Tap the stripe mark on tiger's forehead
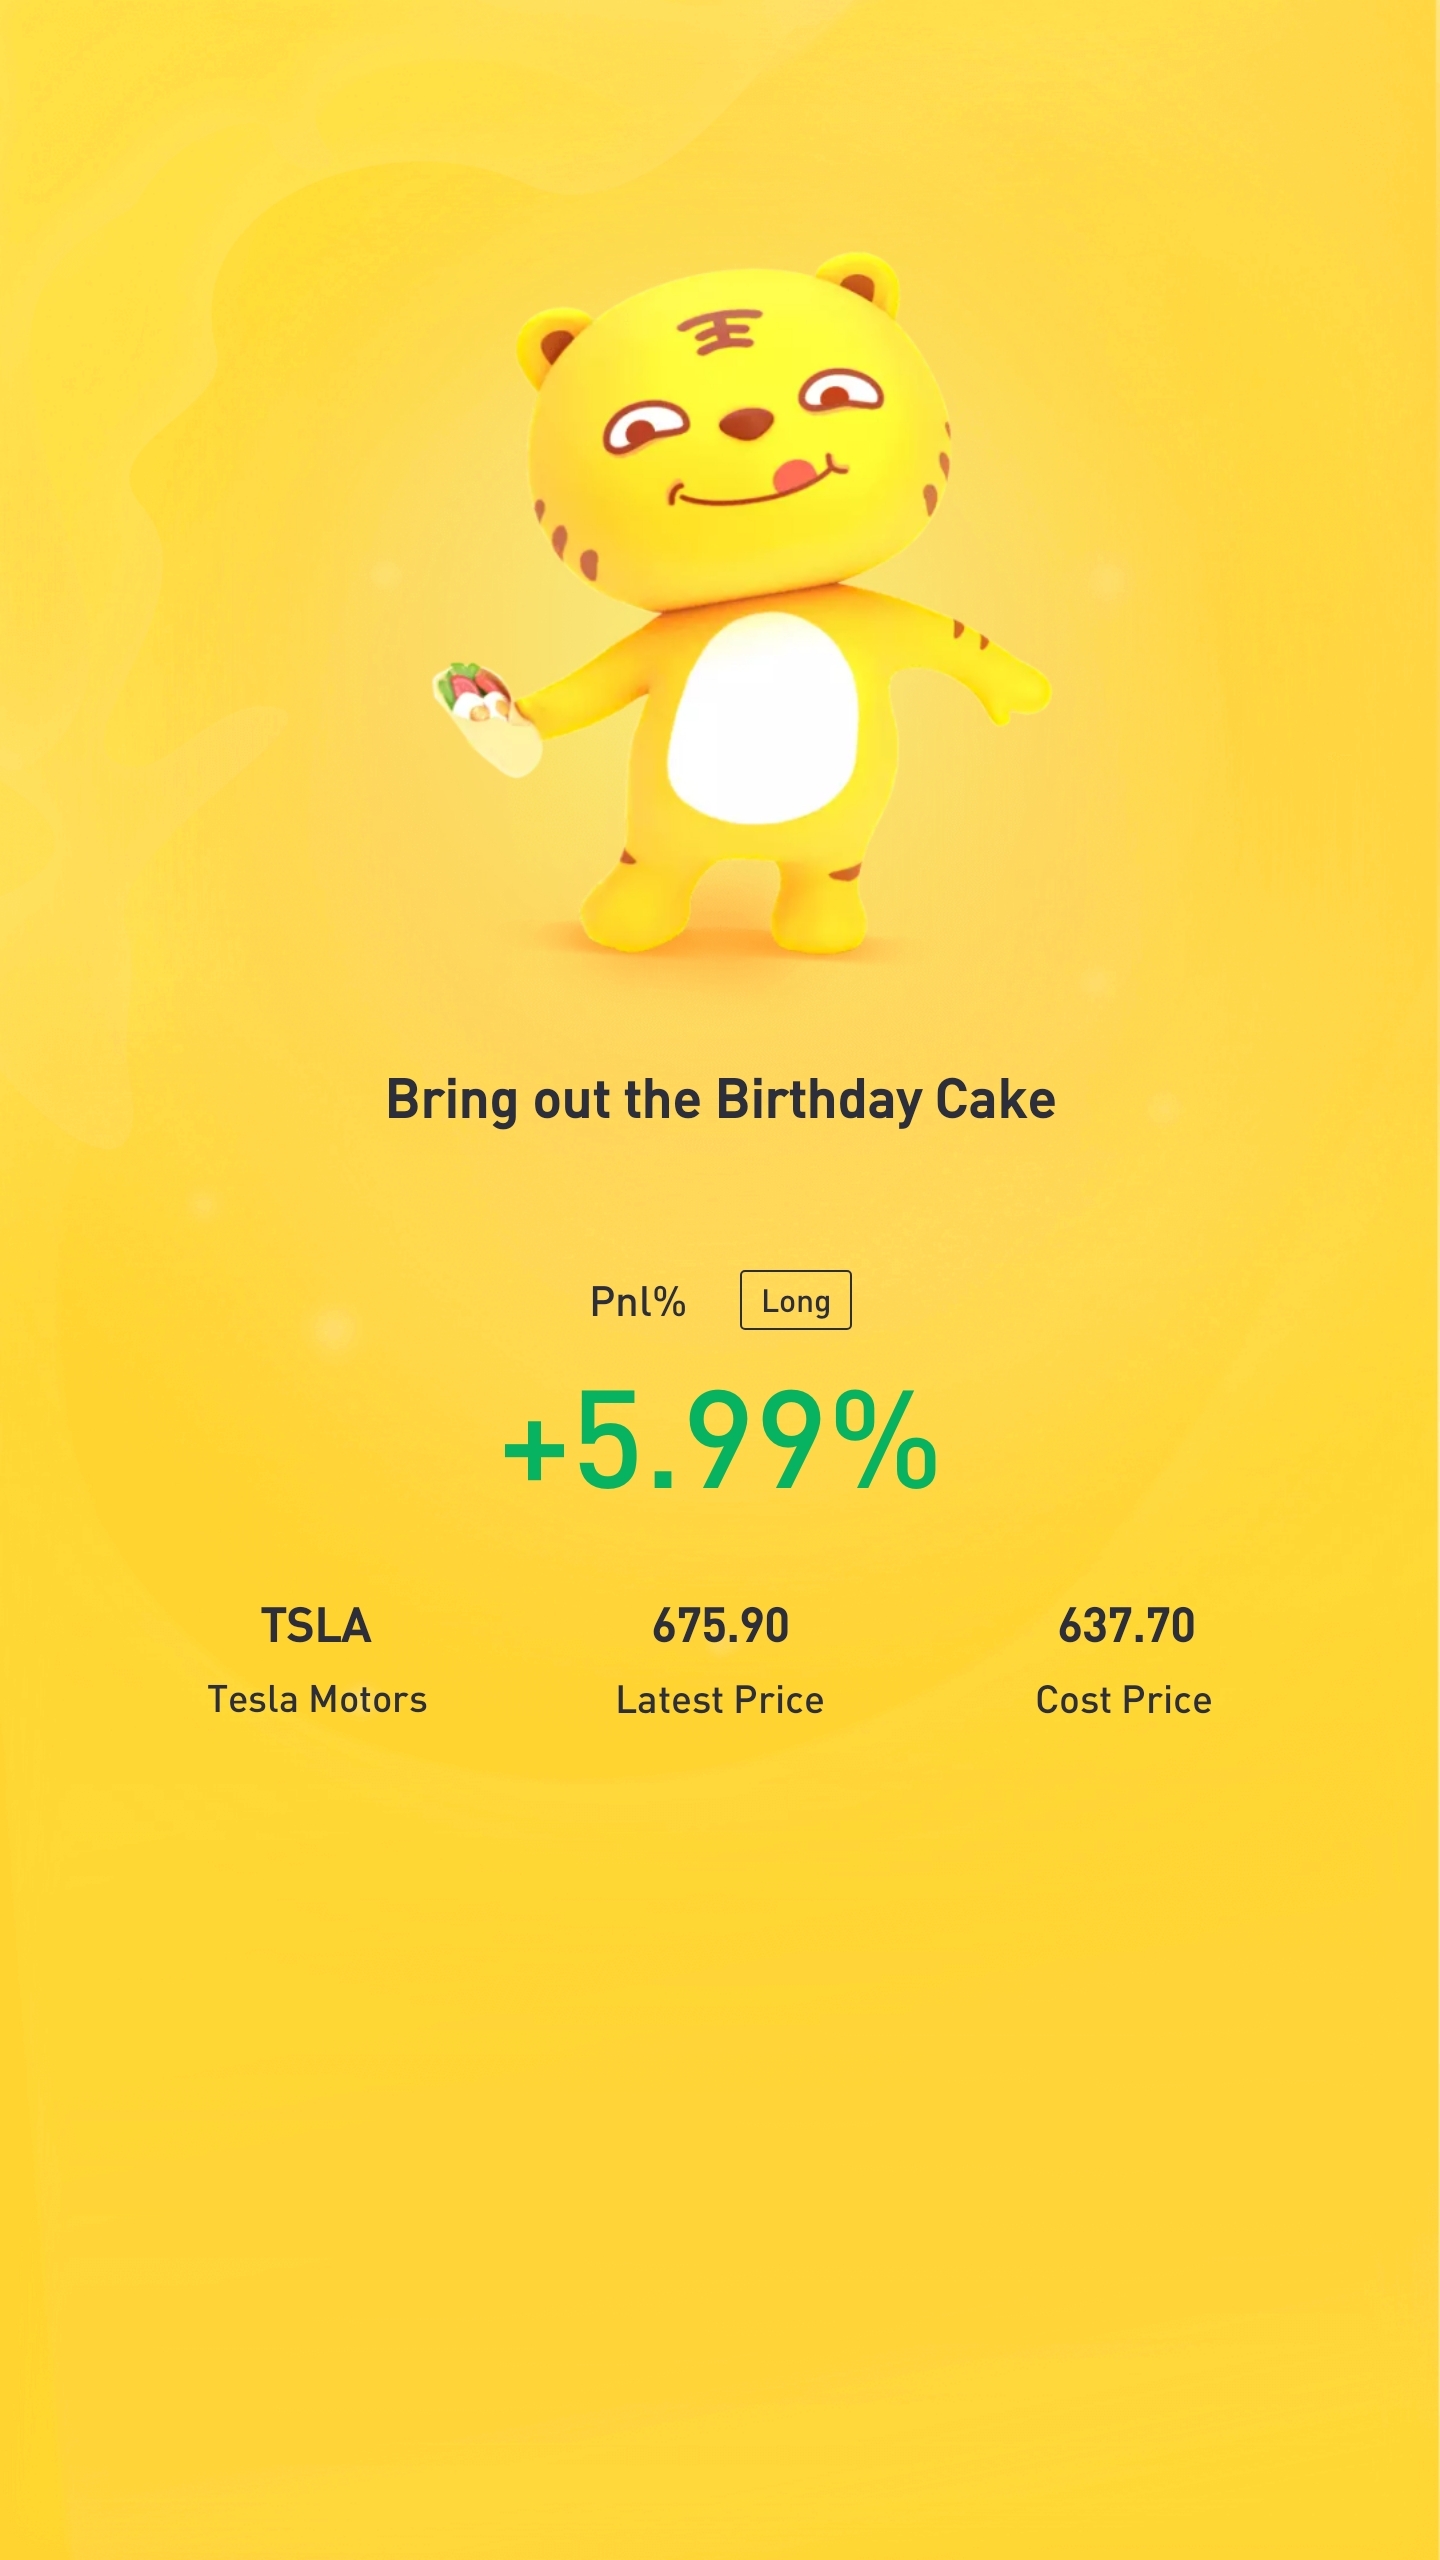1440x2560 pixels. coord(718,332)
